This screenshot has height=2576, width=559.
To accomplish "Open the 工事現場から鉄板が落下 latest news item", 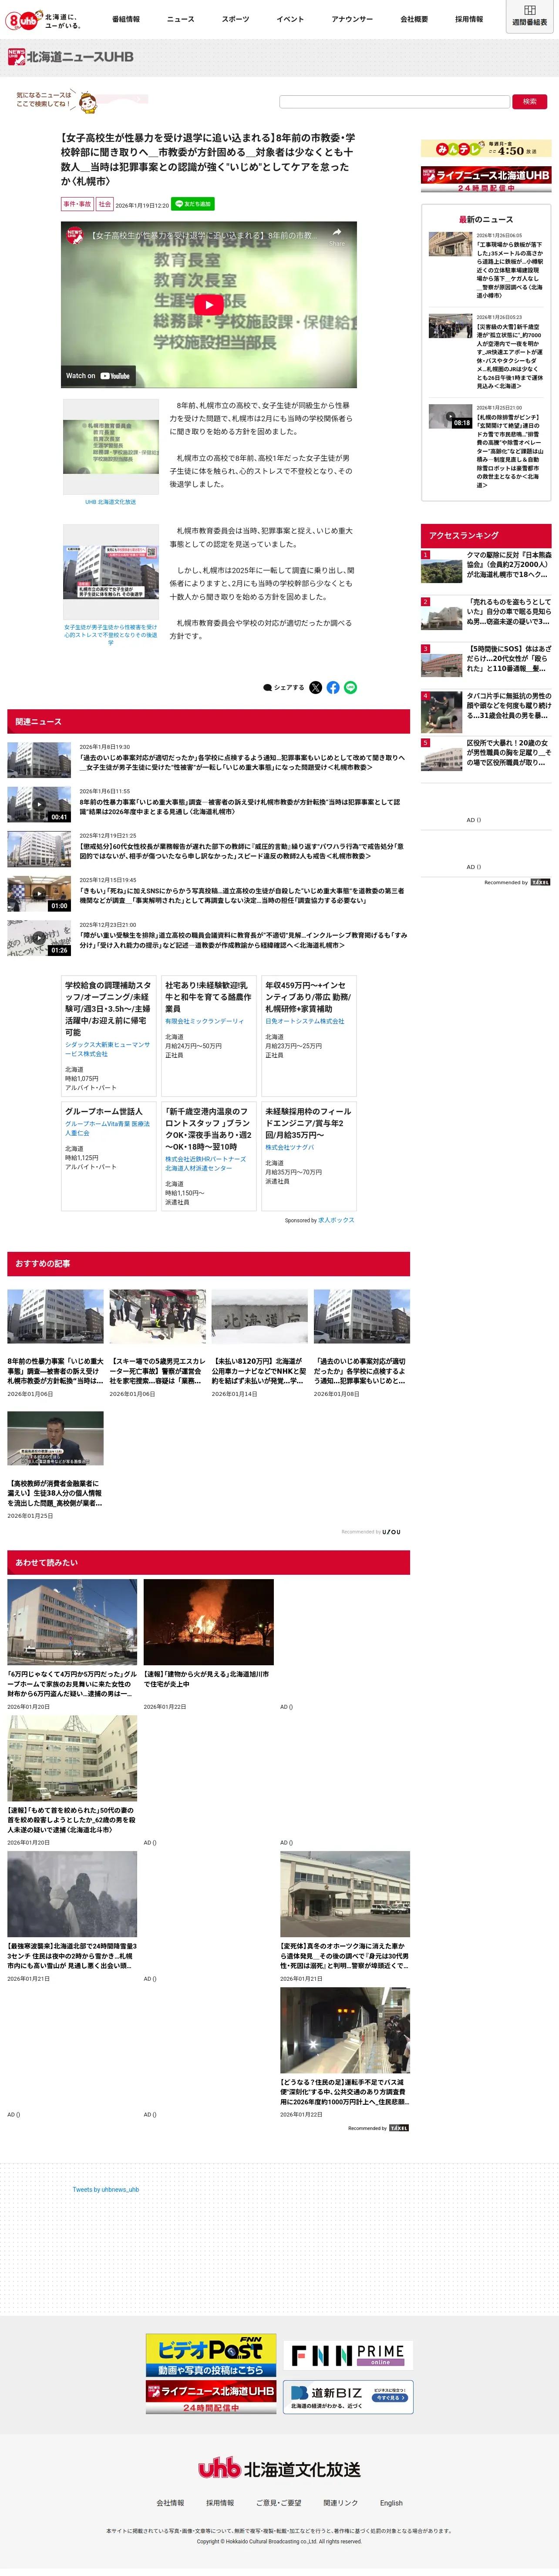I will (485, 265).
